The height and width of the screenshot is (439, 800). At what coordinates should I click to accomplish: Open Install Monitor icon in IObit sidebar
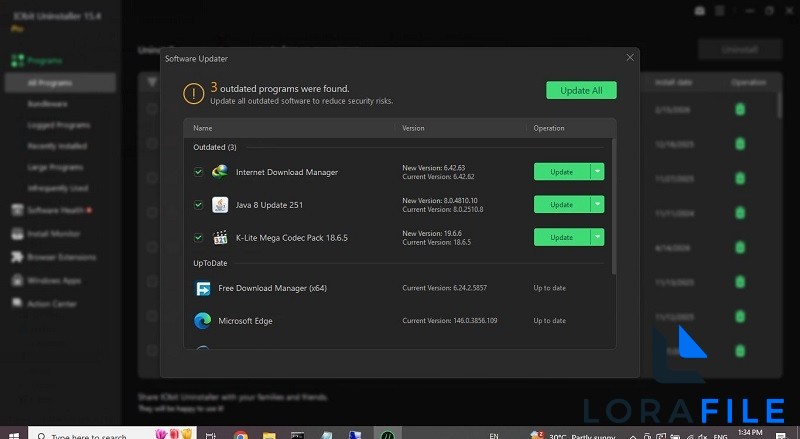click(x=17, y=233)
